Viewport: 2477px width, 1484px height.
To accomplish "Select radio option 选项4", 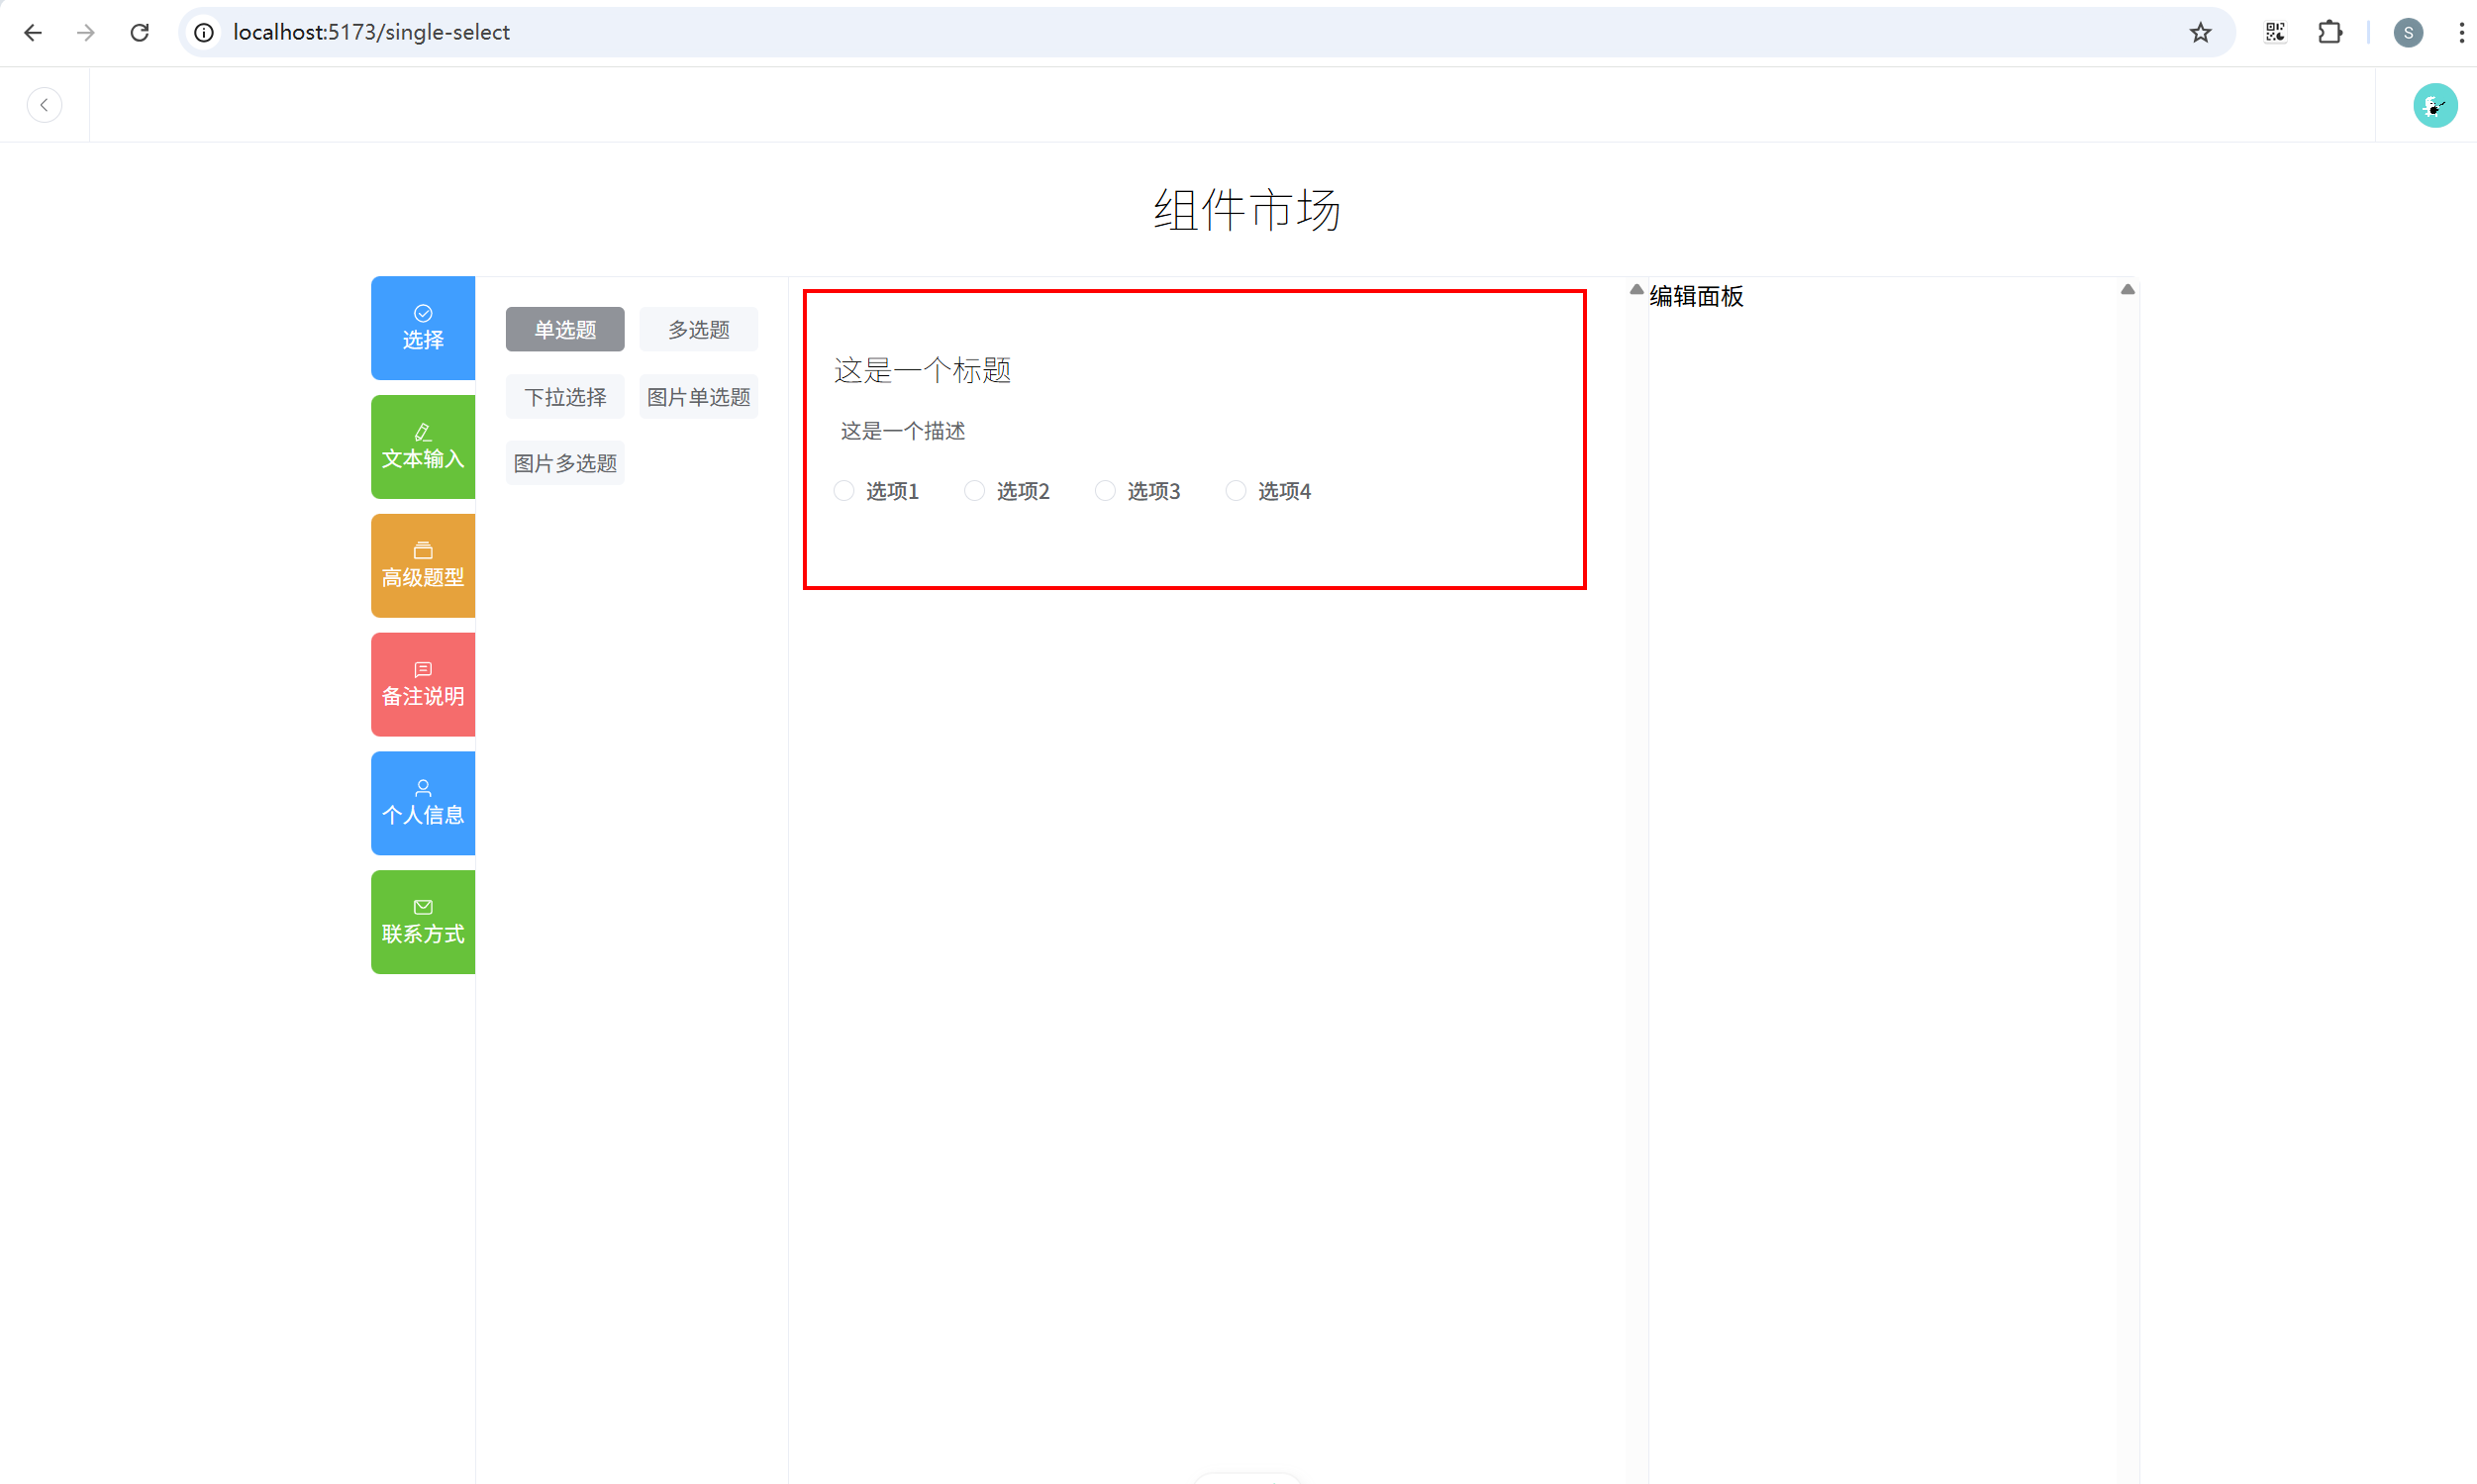I will click(x=1236, y=491).
